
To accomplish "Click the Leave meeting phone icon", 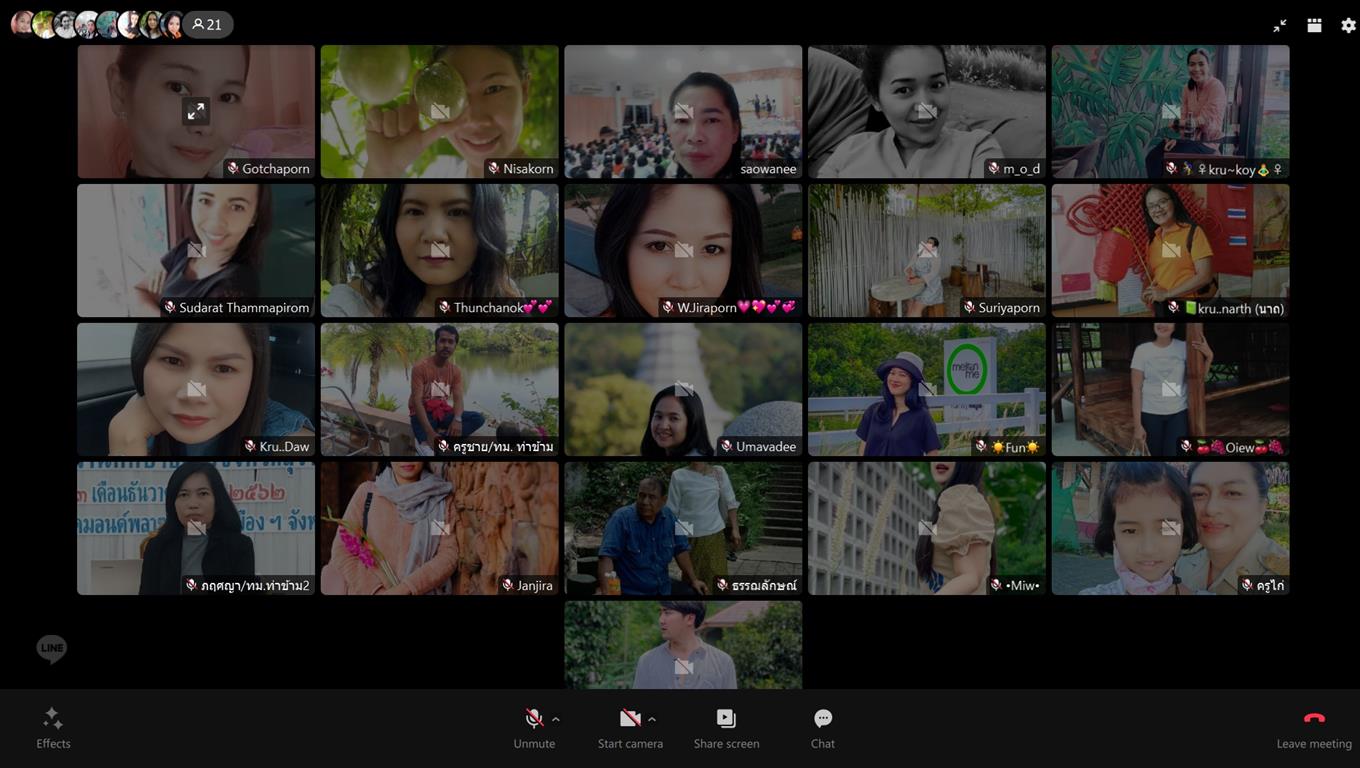I will pyautogui.click(x=1314, y=719).
